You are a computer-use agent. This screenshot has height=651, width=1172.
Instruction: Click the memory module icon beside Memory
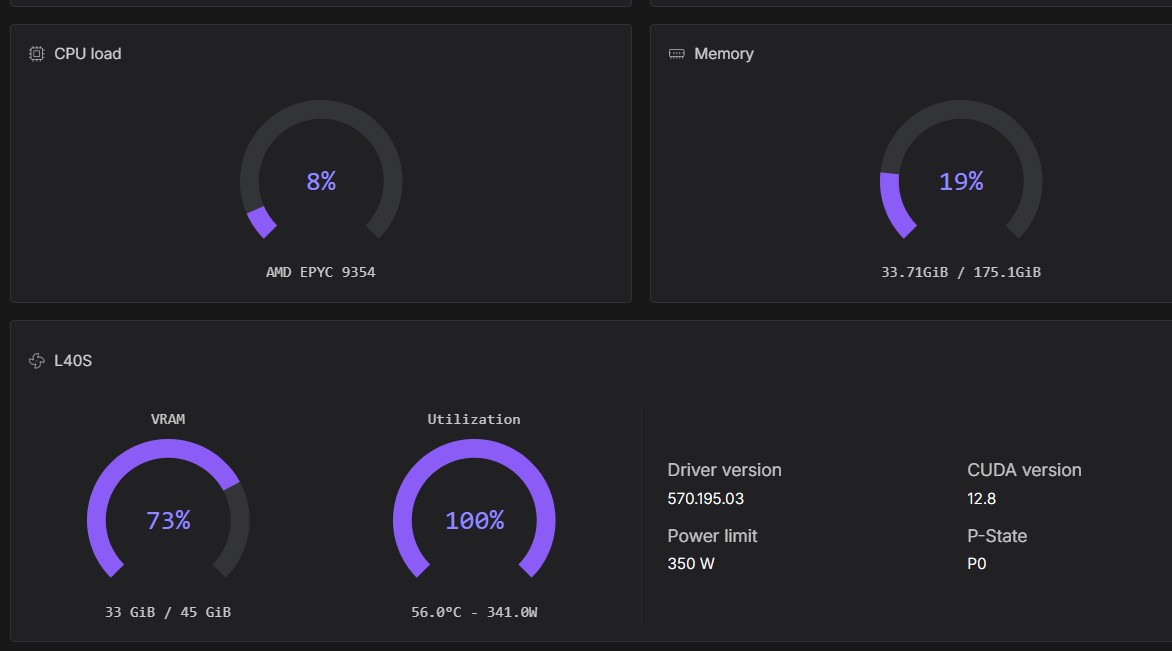(x=676, y=54)
